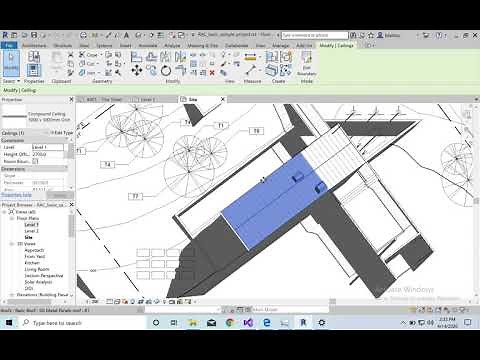480x360 pixels.
Task: Click the Aligned Dimension measure icon
Action: (250, 57)
